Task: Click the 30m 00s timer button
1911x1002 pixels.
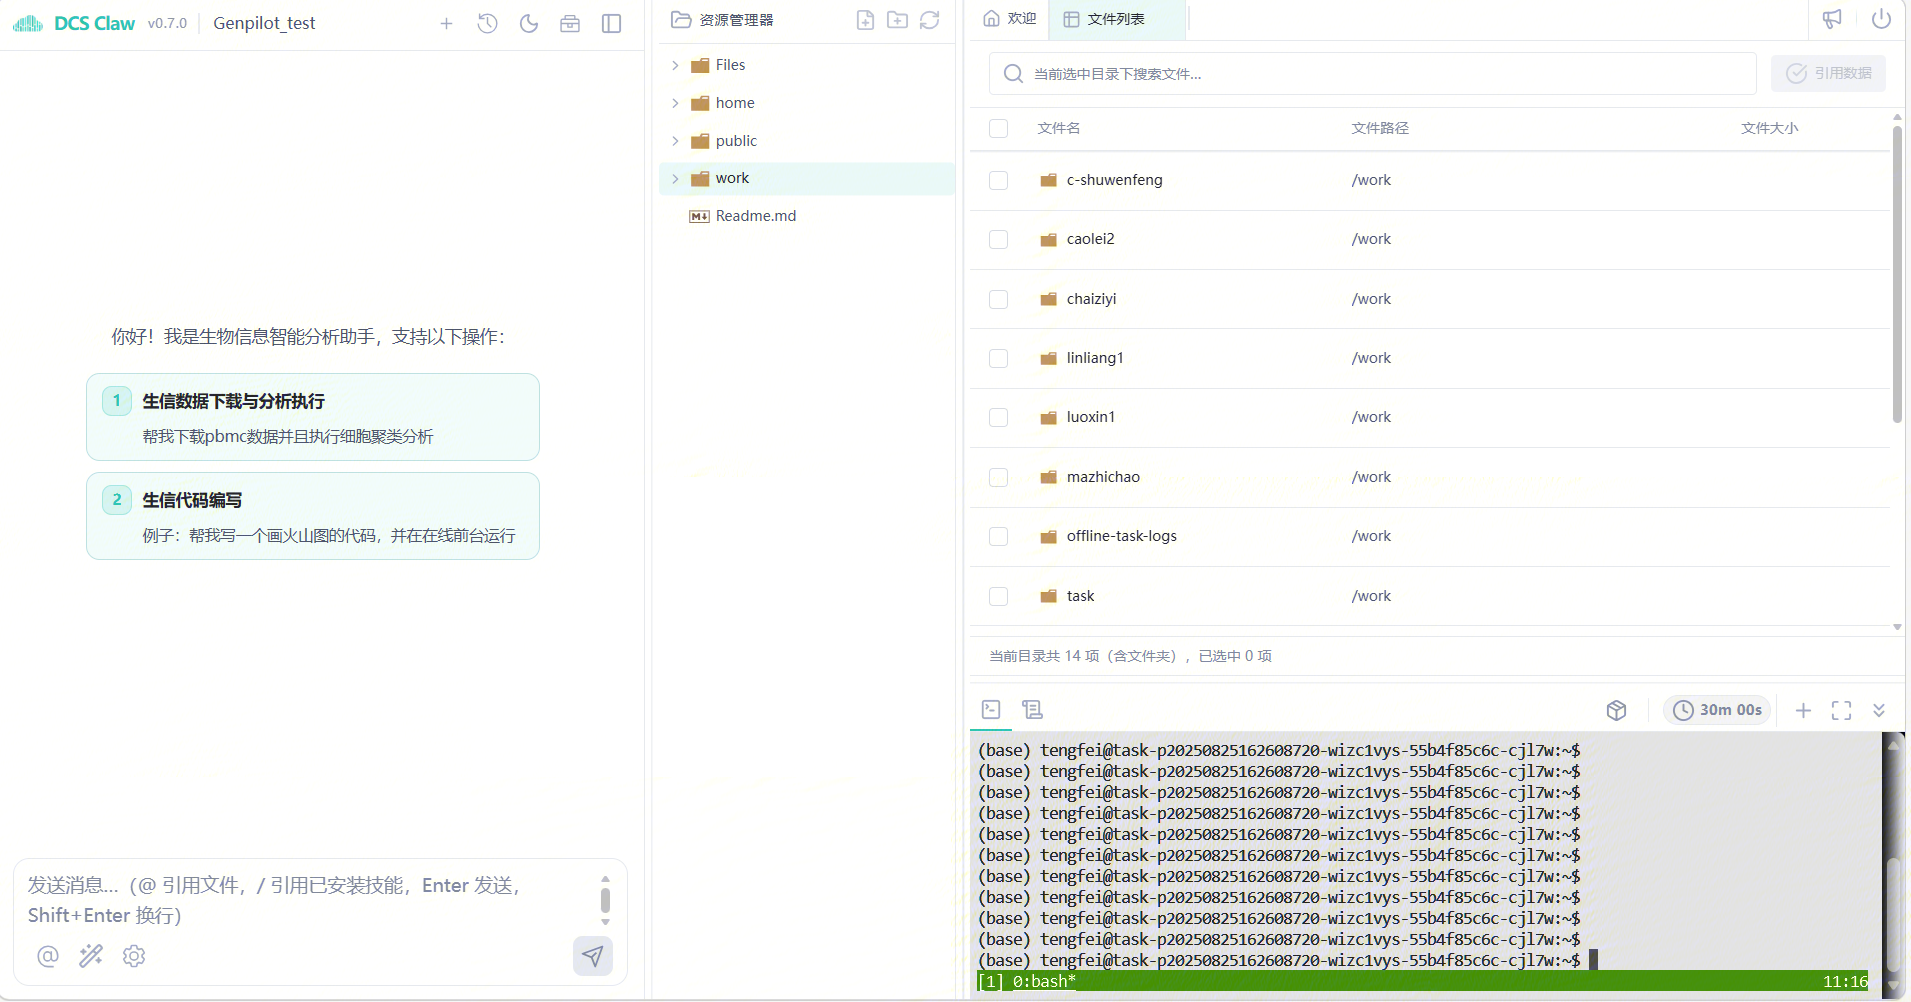Action: (1717, 710)
